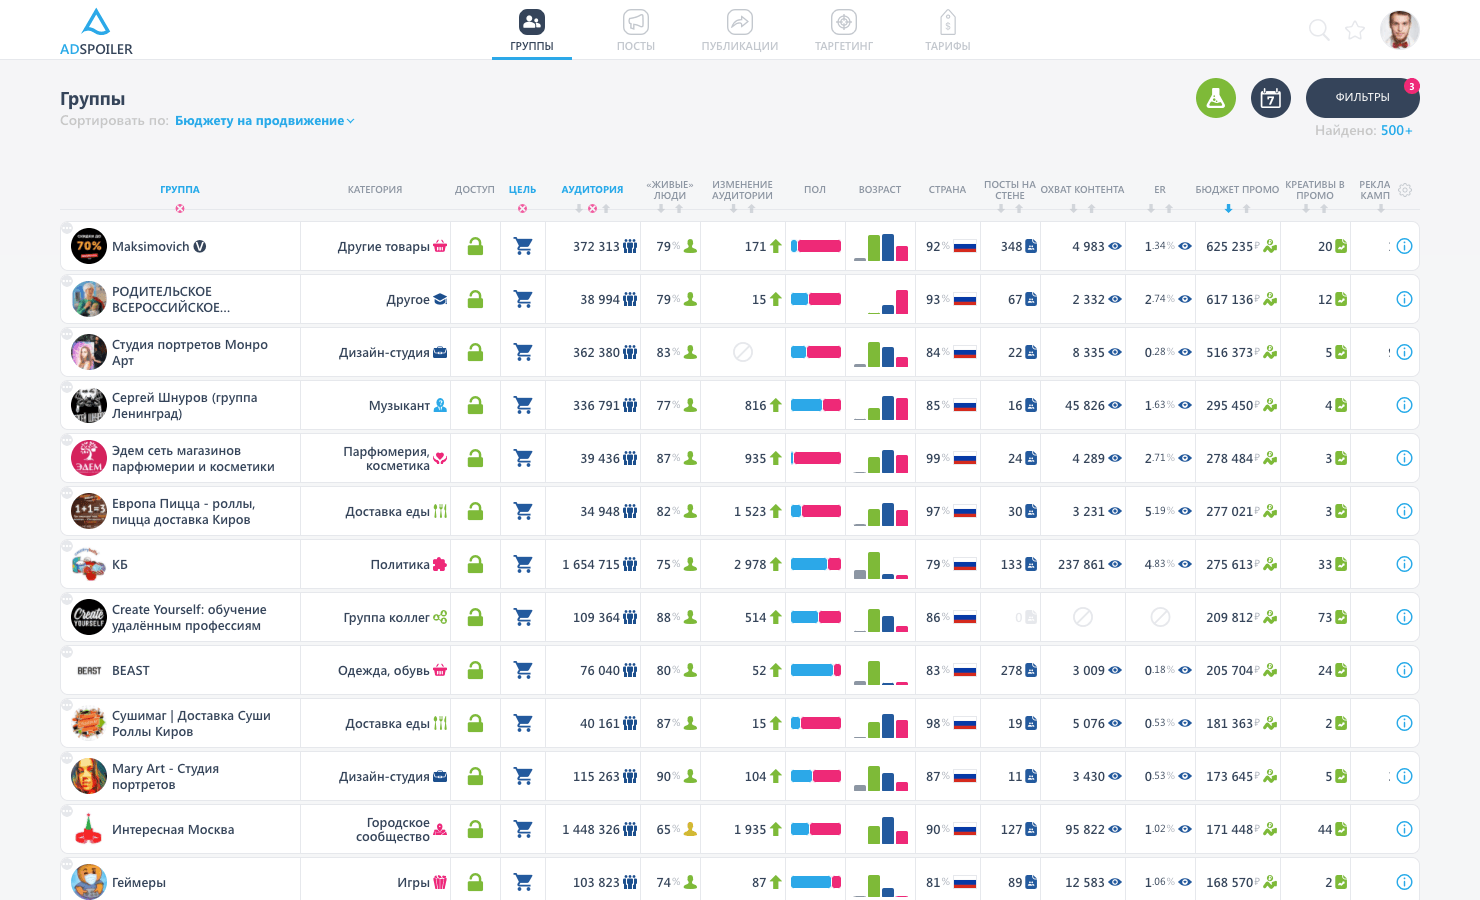1480x900 pixels.
Task: Expand the 'Бюджету на продвижение' sort dropdown
Action: point(264,121)
